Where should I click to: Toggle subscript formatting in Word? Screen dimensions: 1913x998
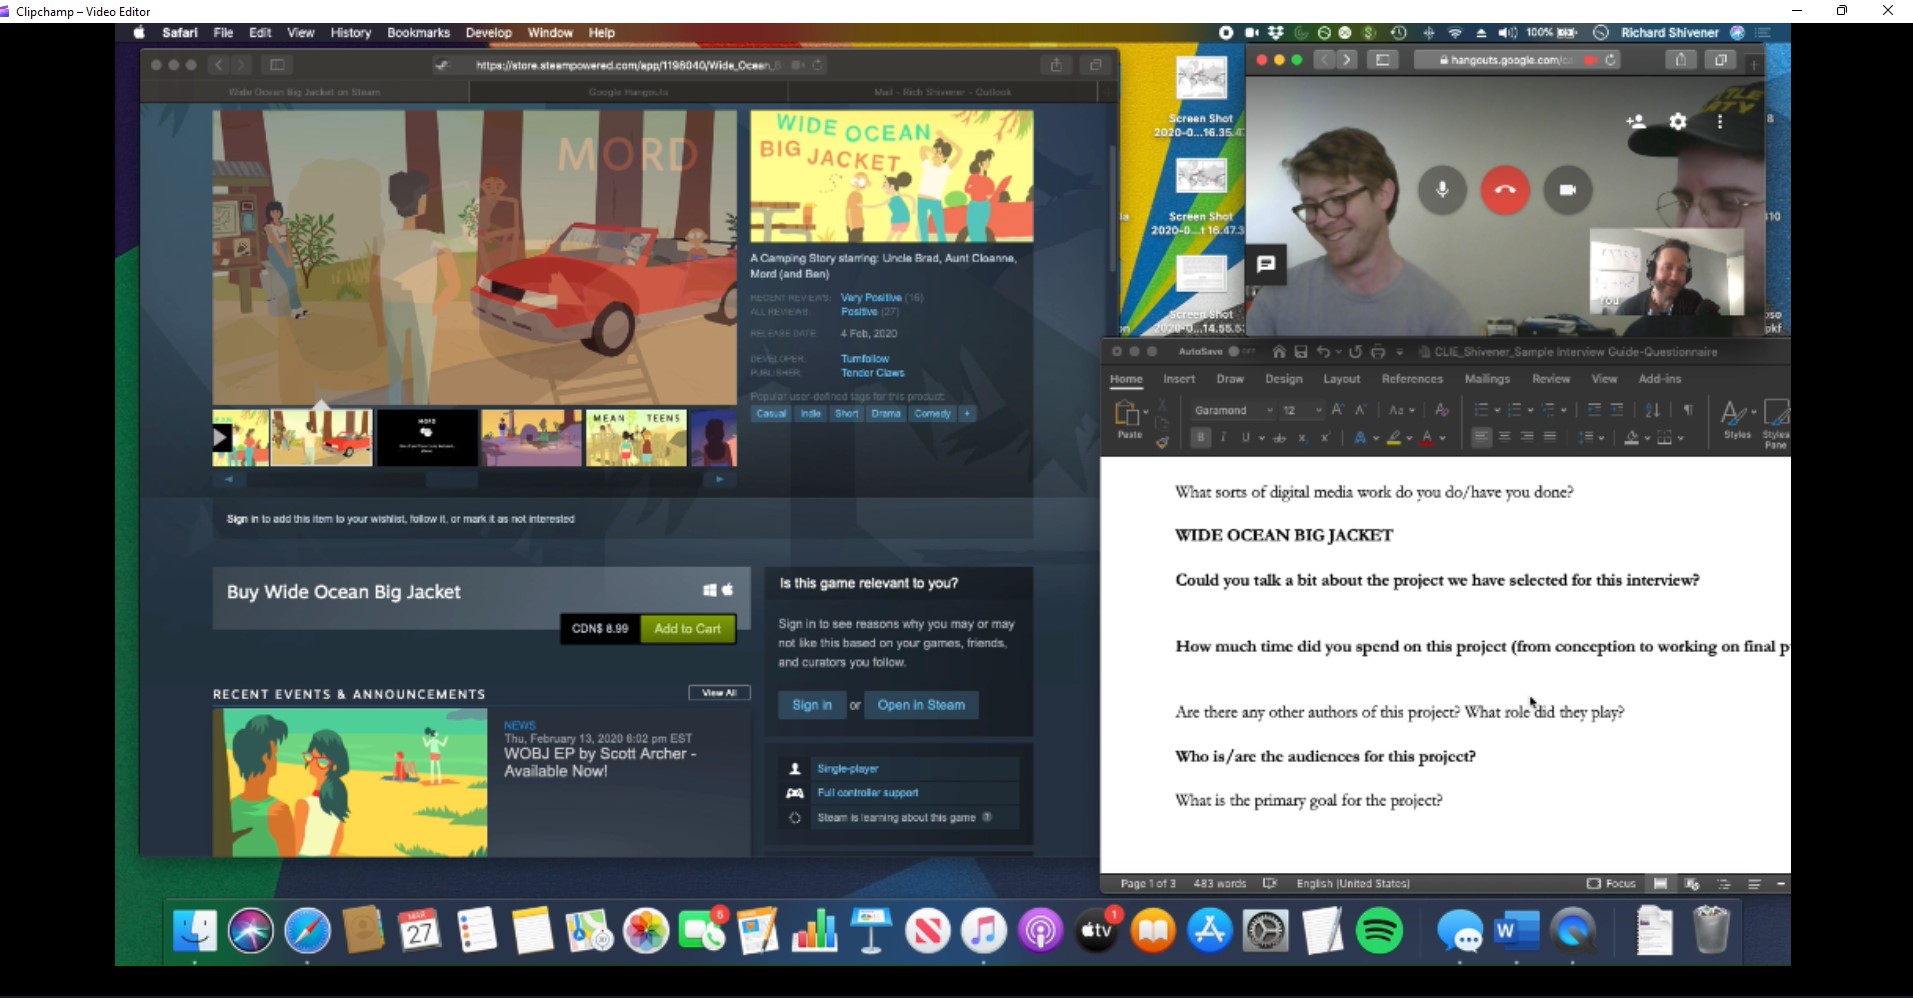point(1302,437)
